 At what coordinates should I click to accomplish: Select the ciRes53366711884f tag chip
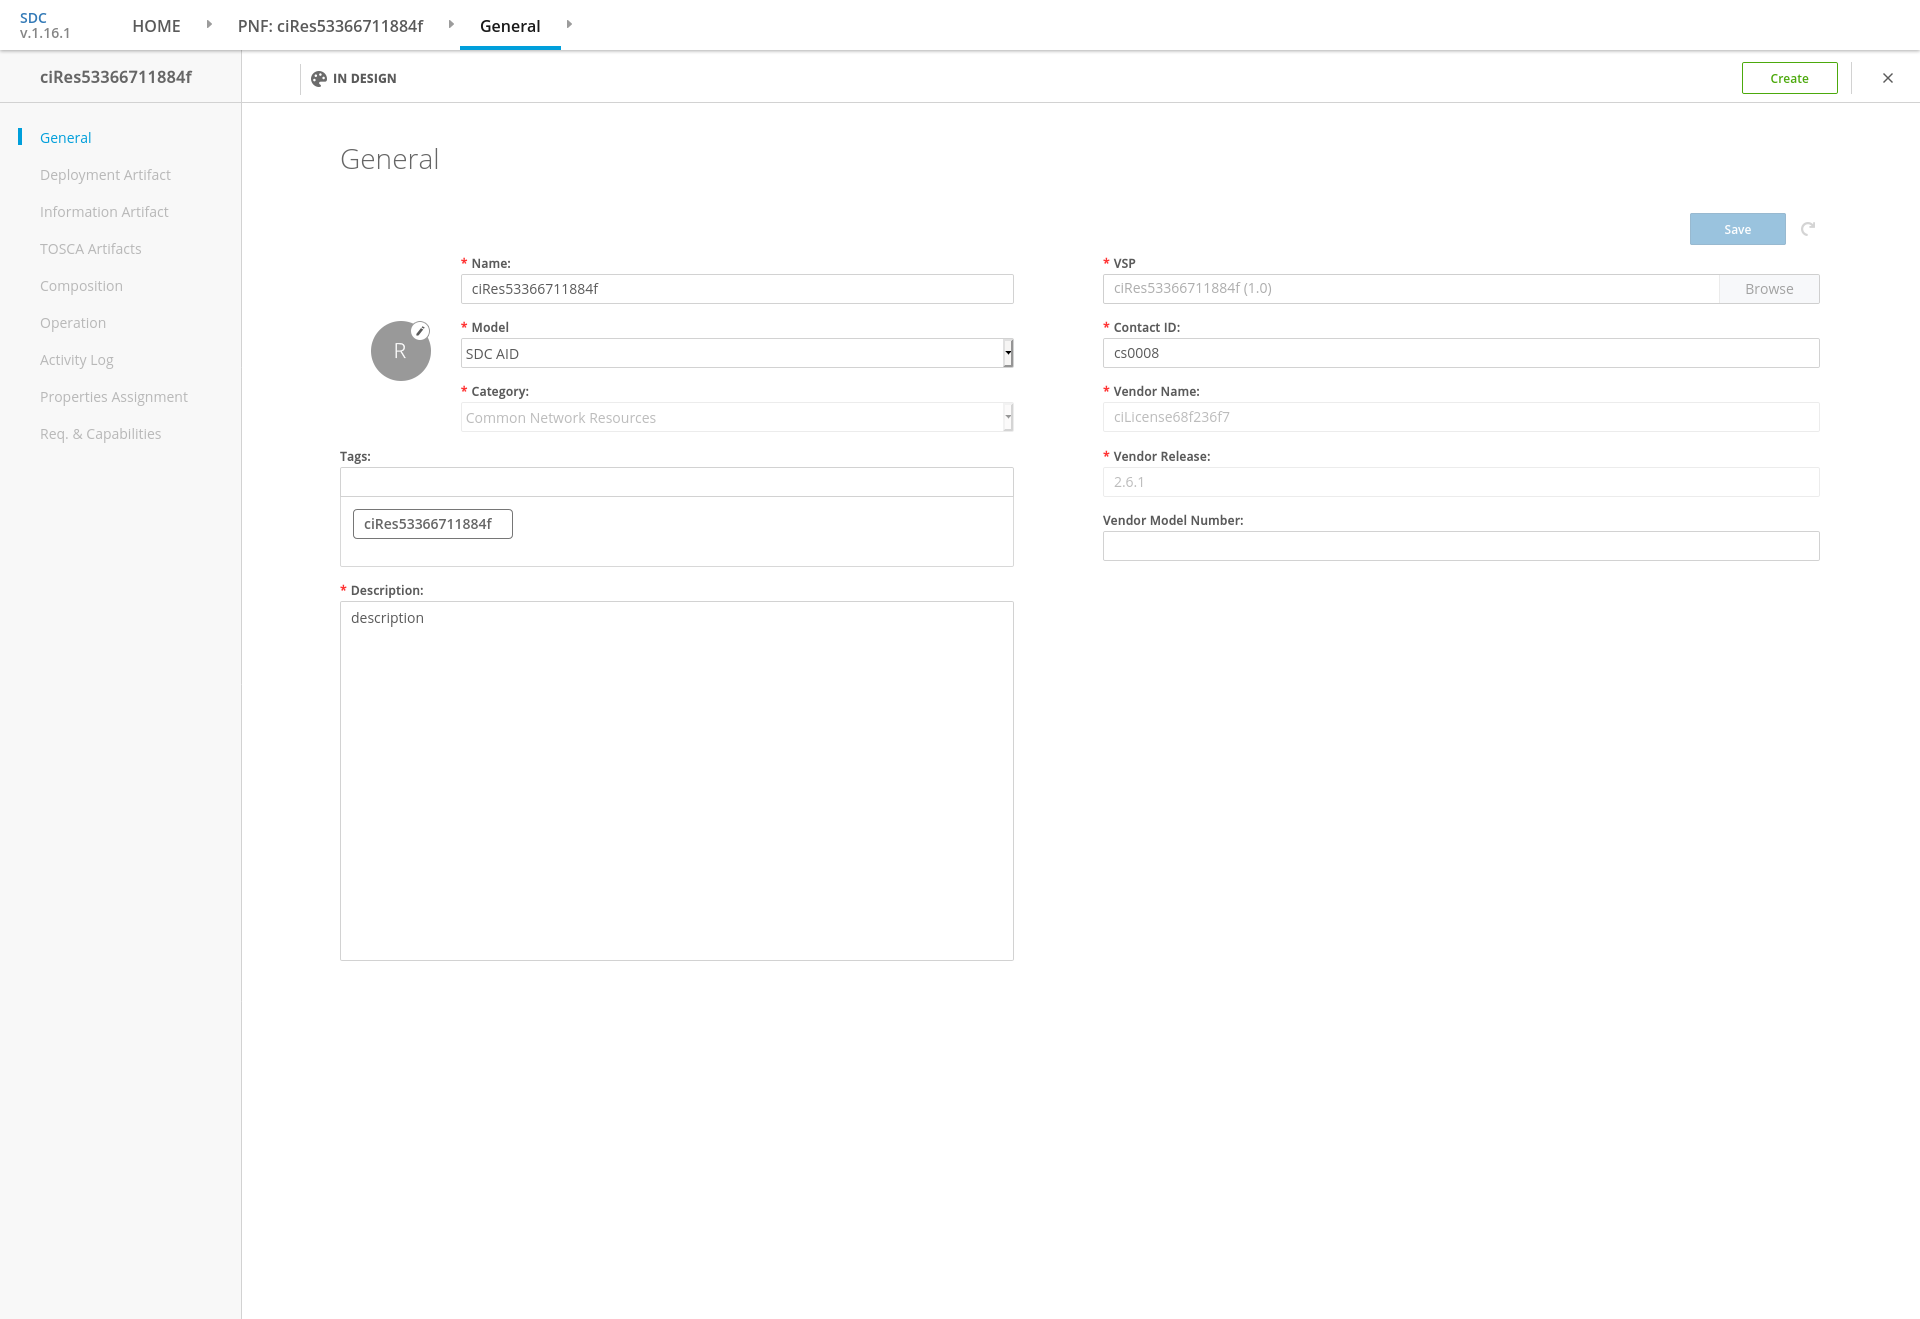tap(432, 524)
